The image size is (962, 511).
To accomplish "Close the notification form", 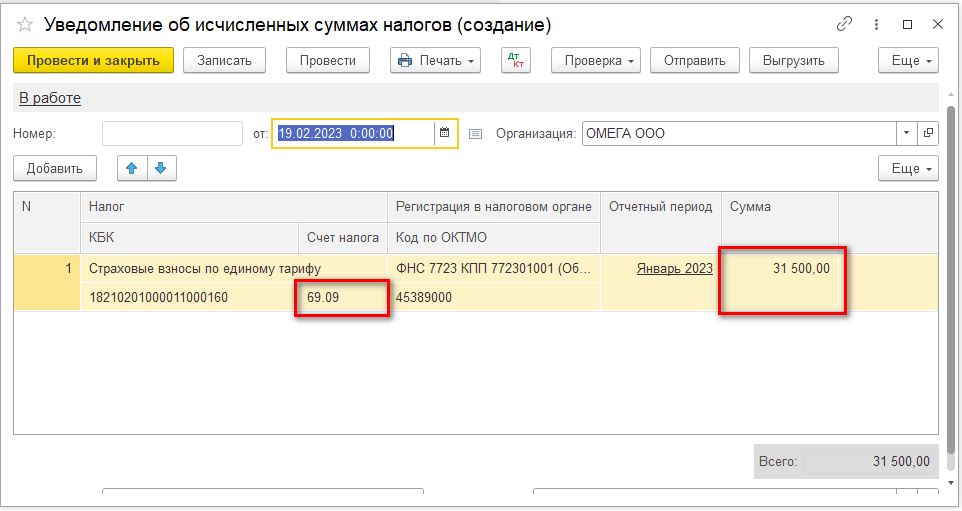I will [937, 24].
